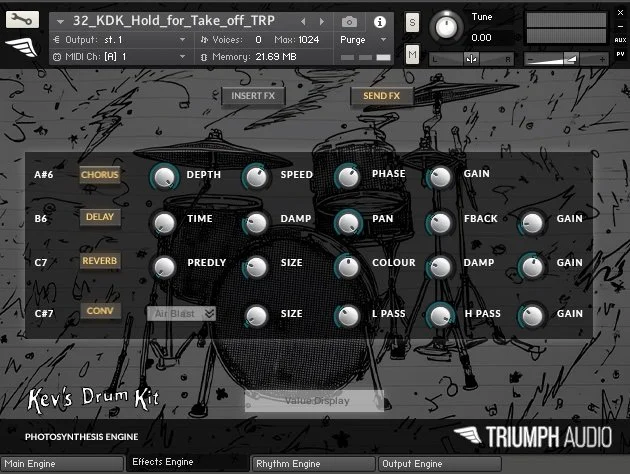Toggle the CONV effect on
Viewport: 630px width, 474px height.
click(100, 311)
